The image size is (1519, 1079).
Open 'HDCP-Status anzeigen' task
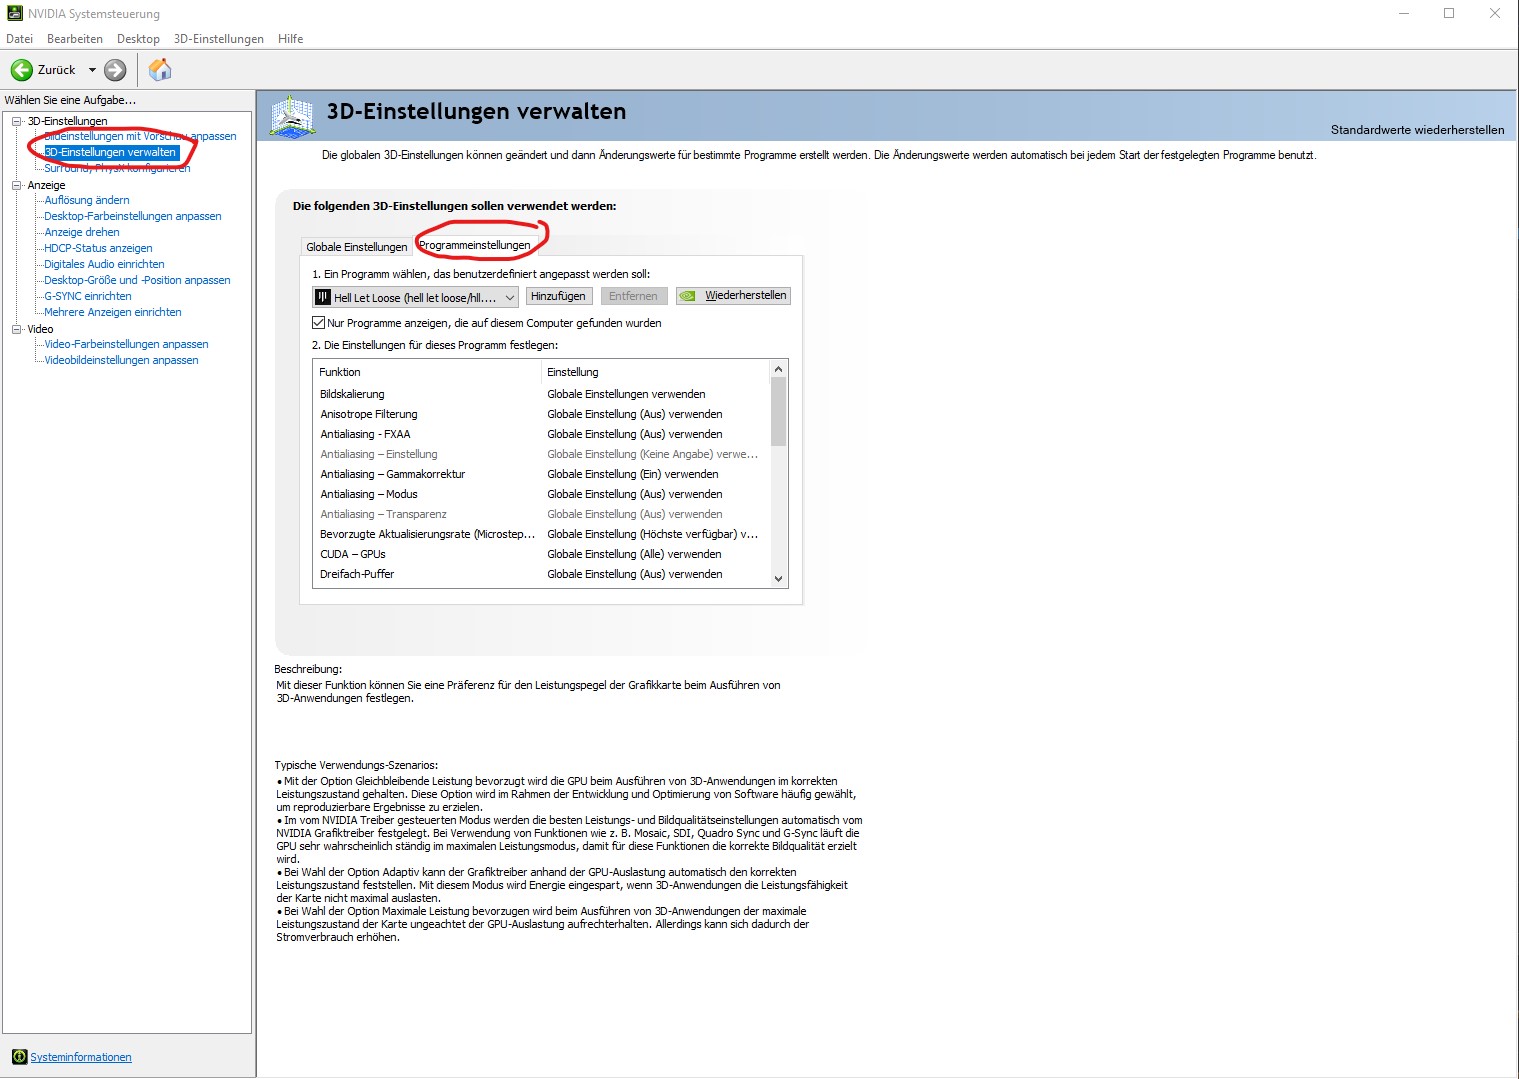(x=98, y=248)
